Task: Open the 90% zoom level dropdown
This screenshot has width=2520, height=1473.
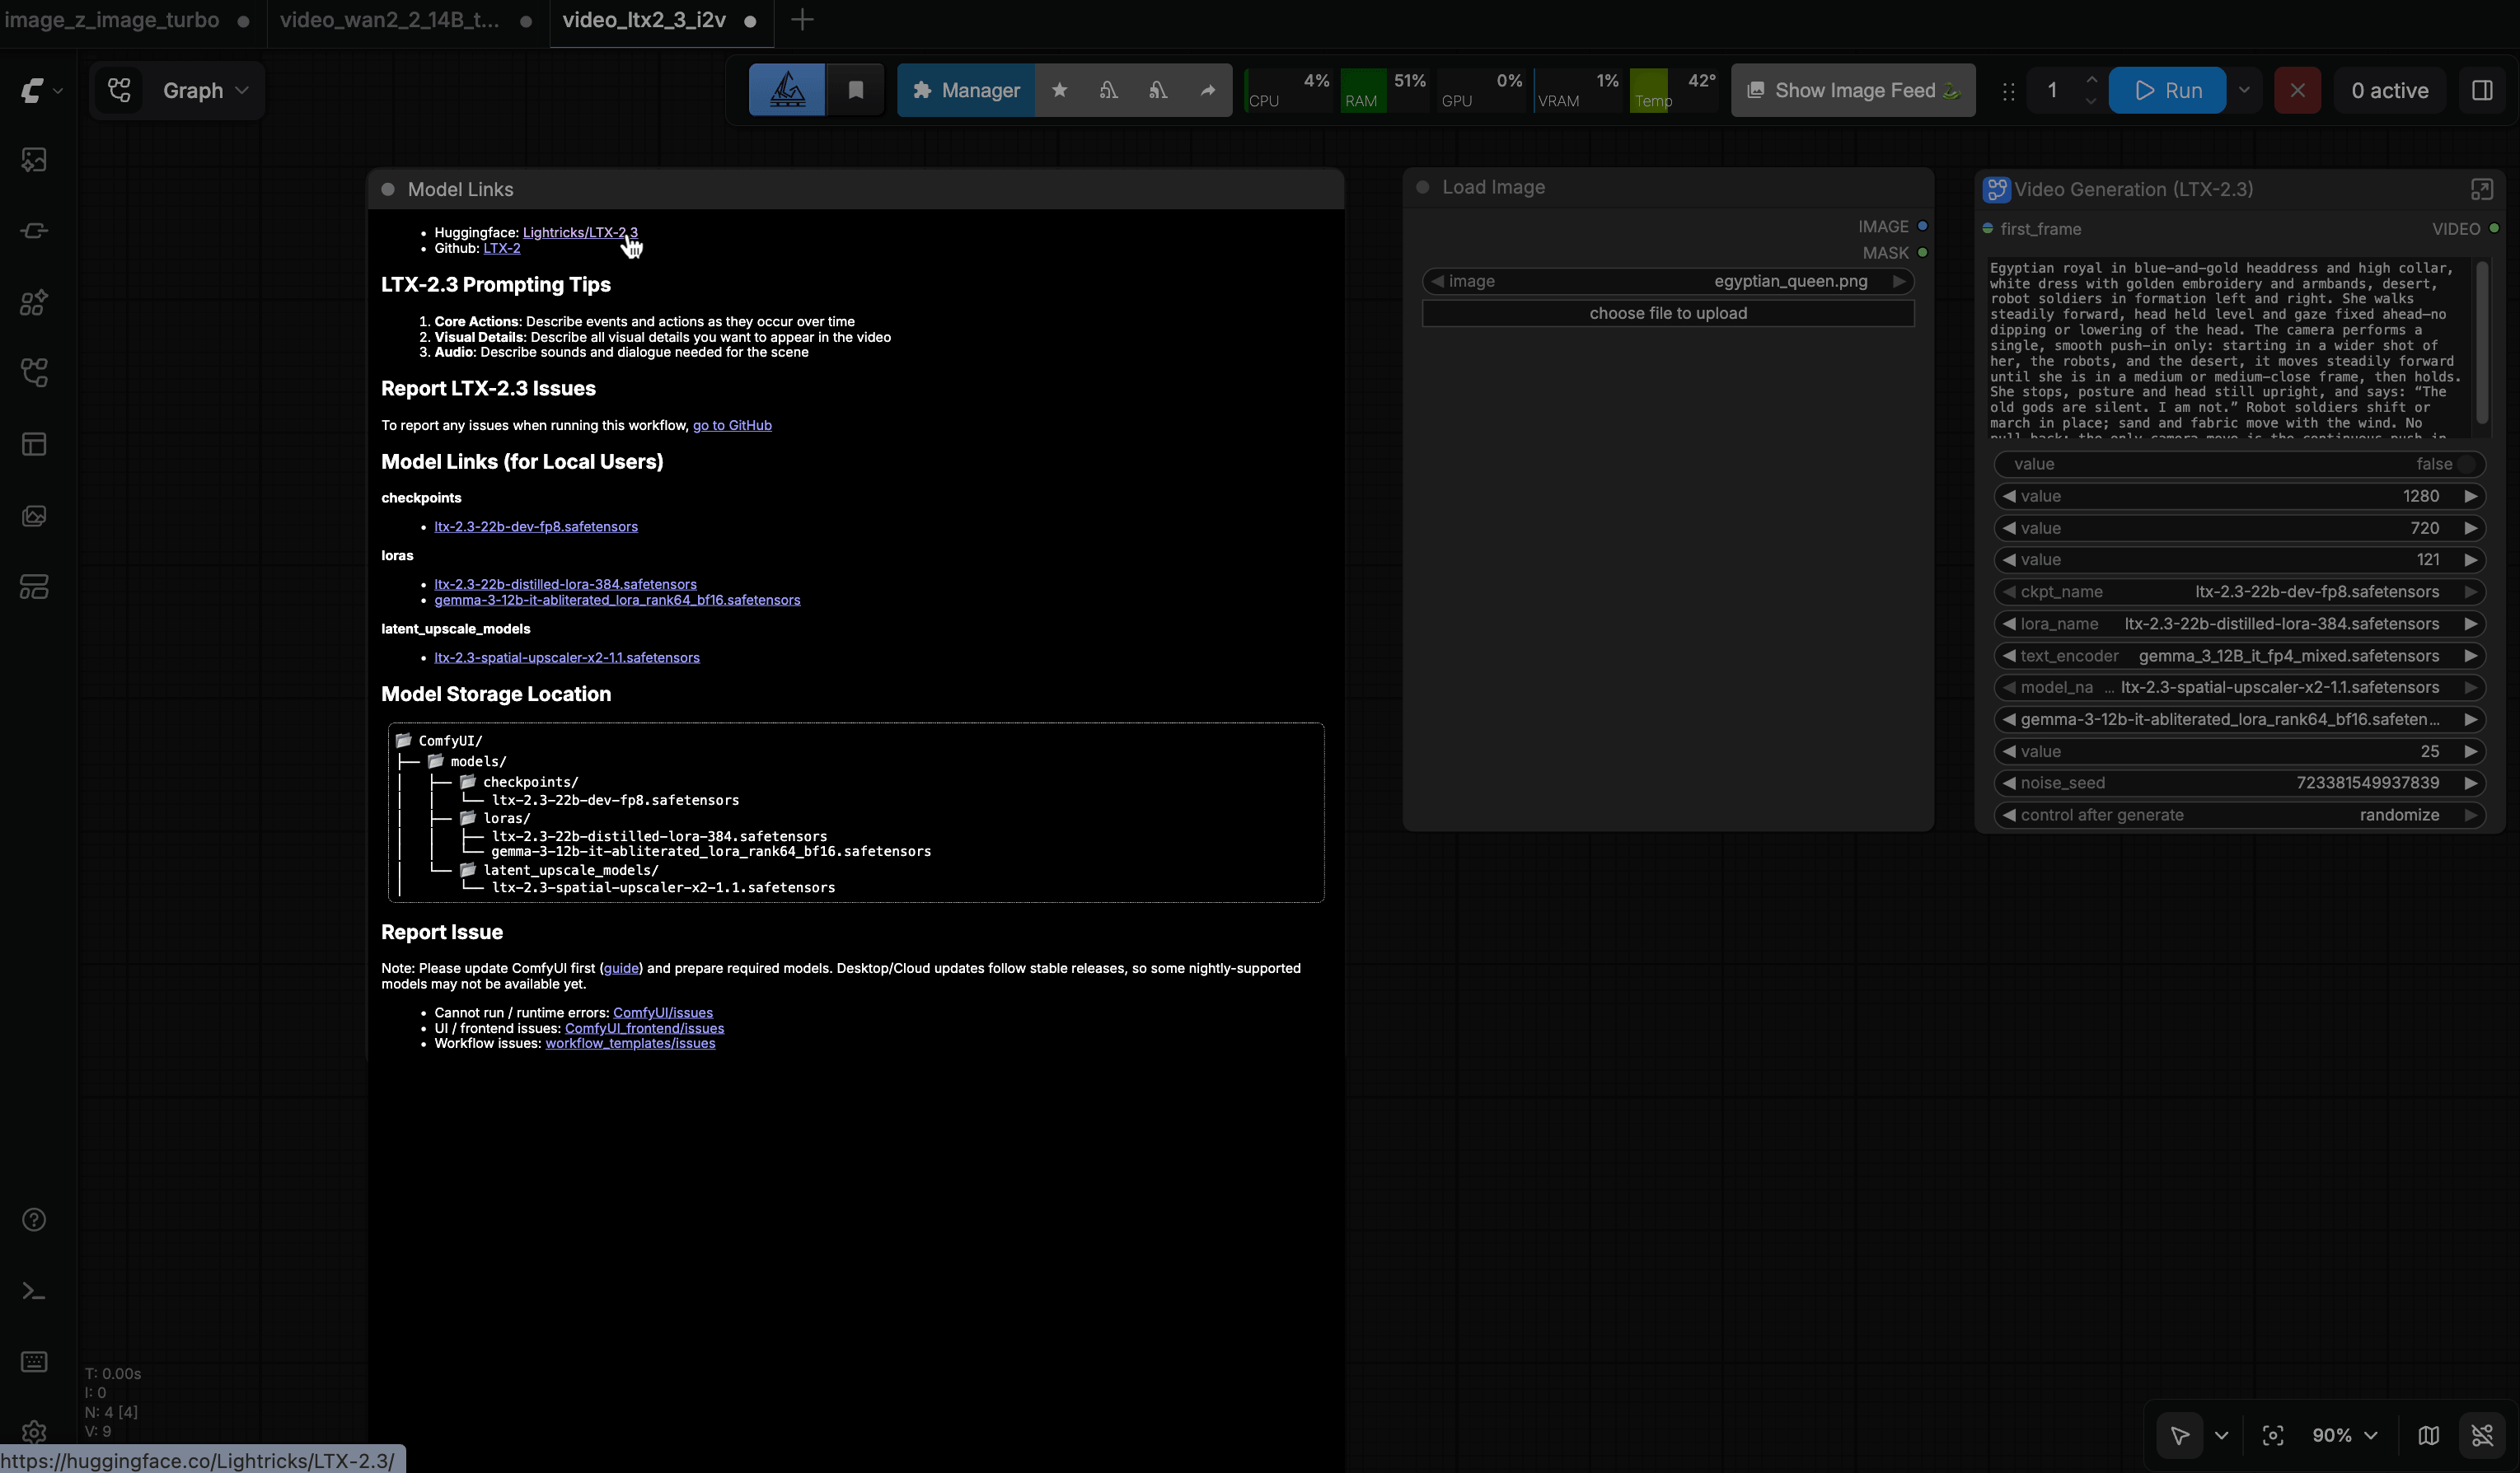Action: (2344, 1435)
